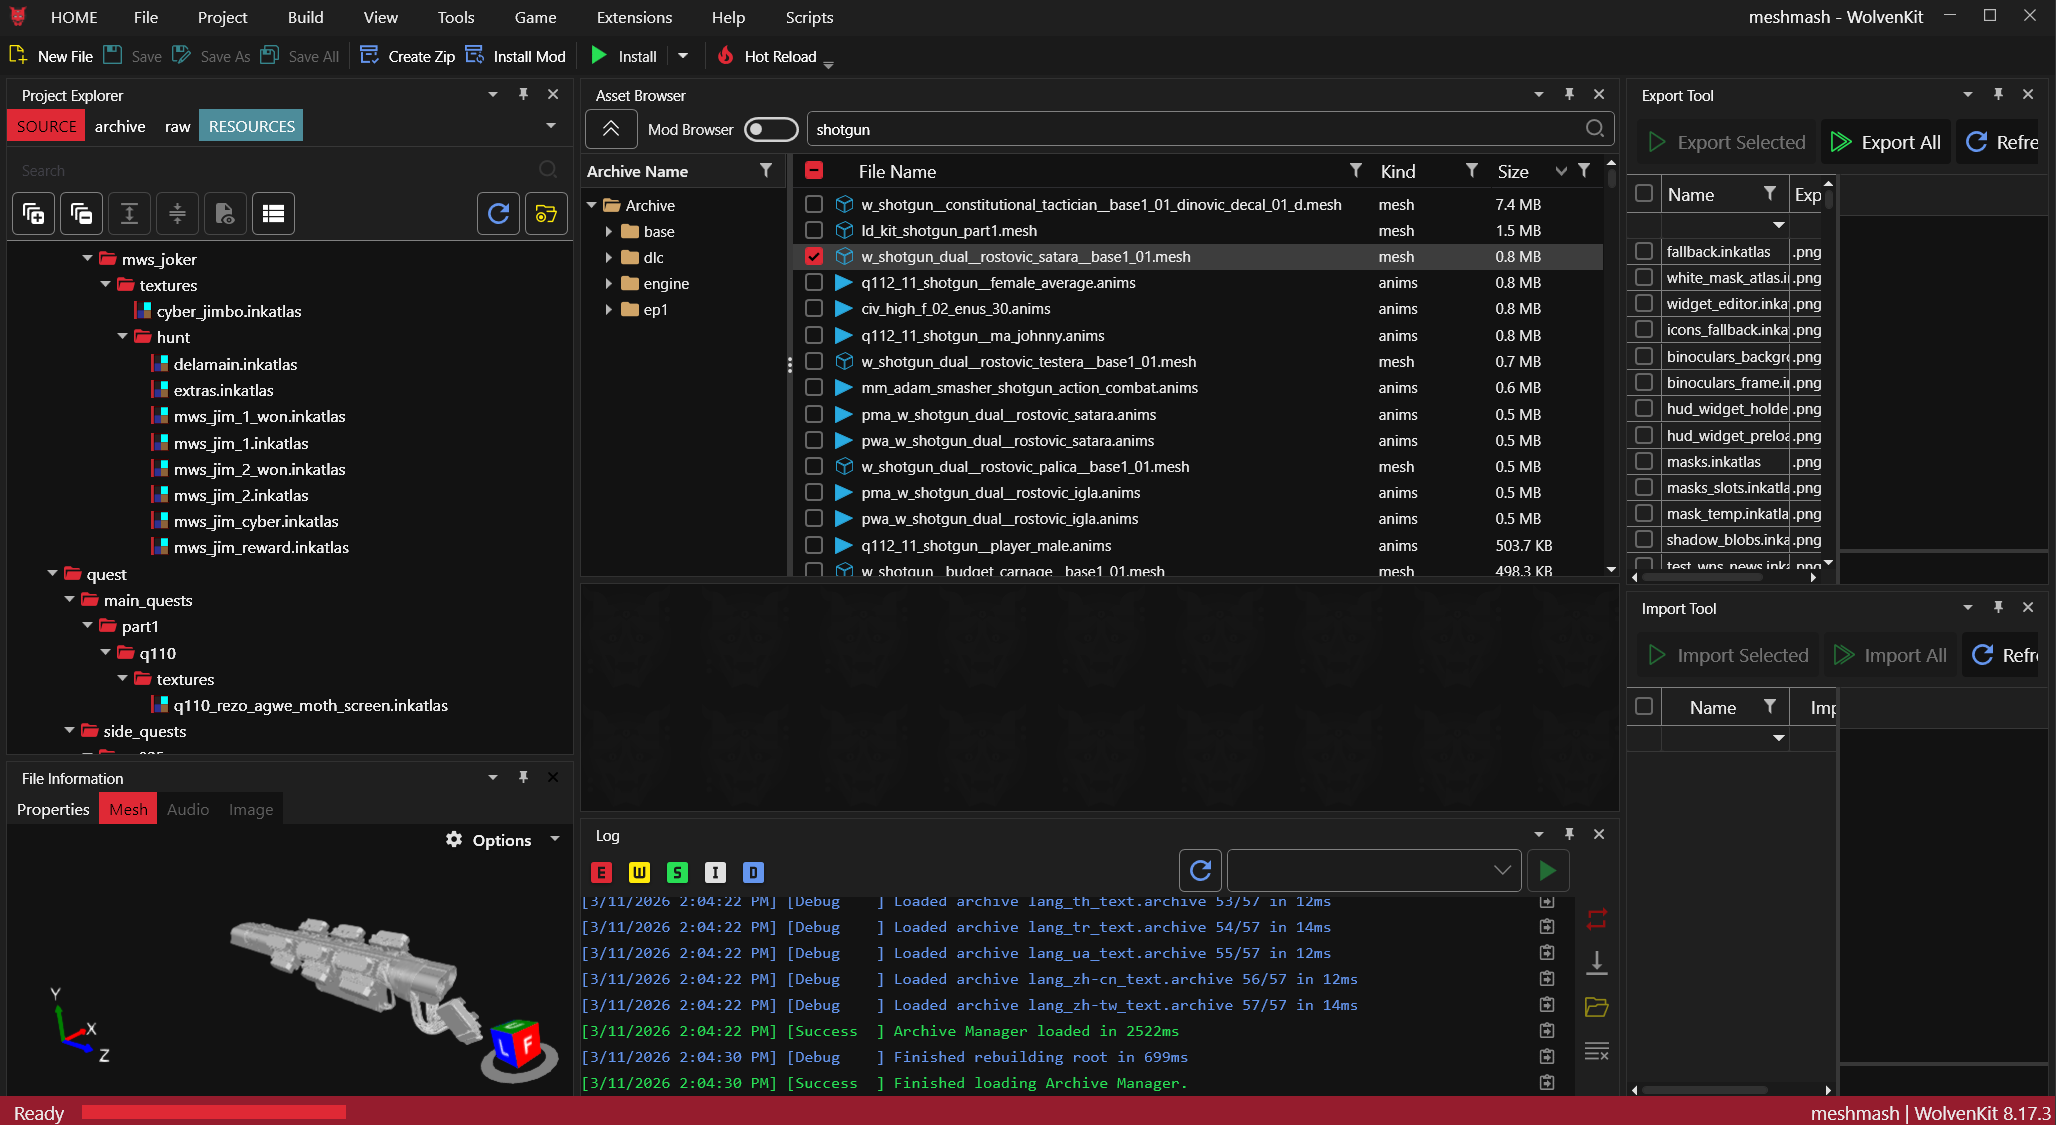The image size is (2056, 1125).
Task: Open the Create Zip toolbar icon
Action: tap(370, 55)
